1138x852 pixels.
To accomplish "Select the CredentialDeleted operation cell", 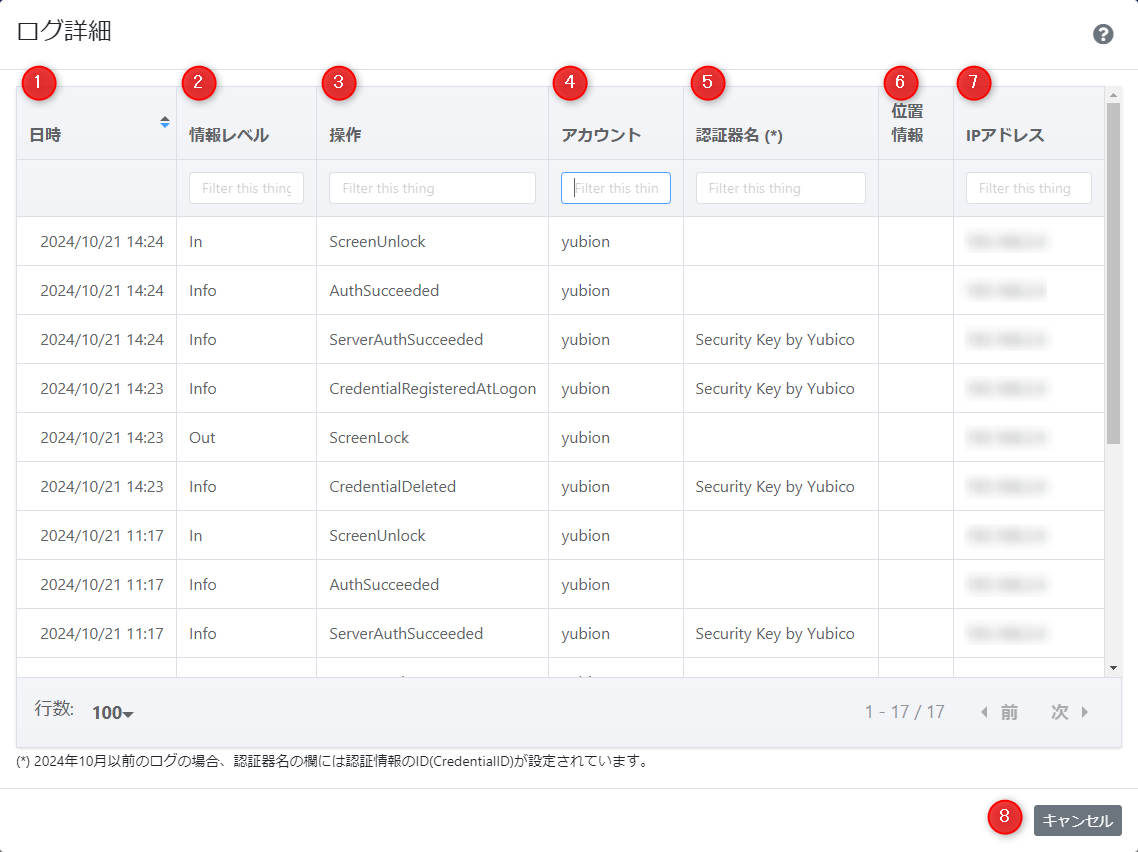I will coord(433,486).
